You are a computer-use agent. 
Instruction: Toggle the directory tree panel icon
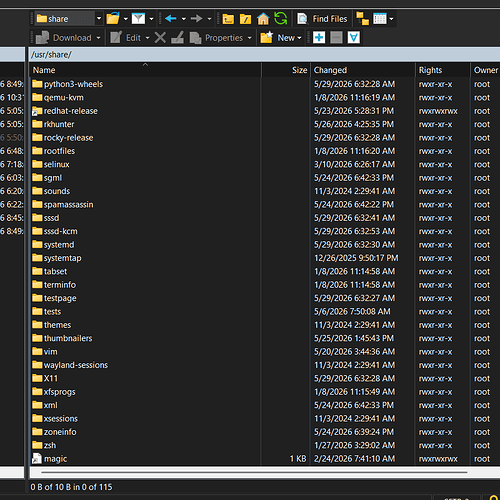click(362, 19)
